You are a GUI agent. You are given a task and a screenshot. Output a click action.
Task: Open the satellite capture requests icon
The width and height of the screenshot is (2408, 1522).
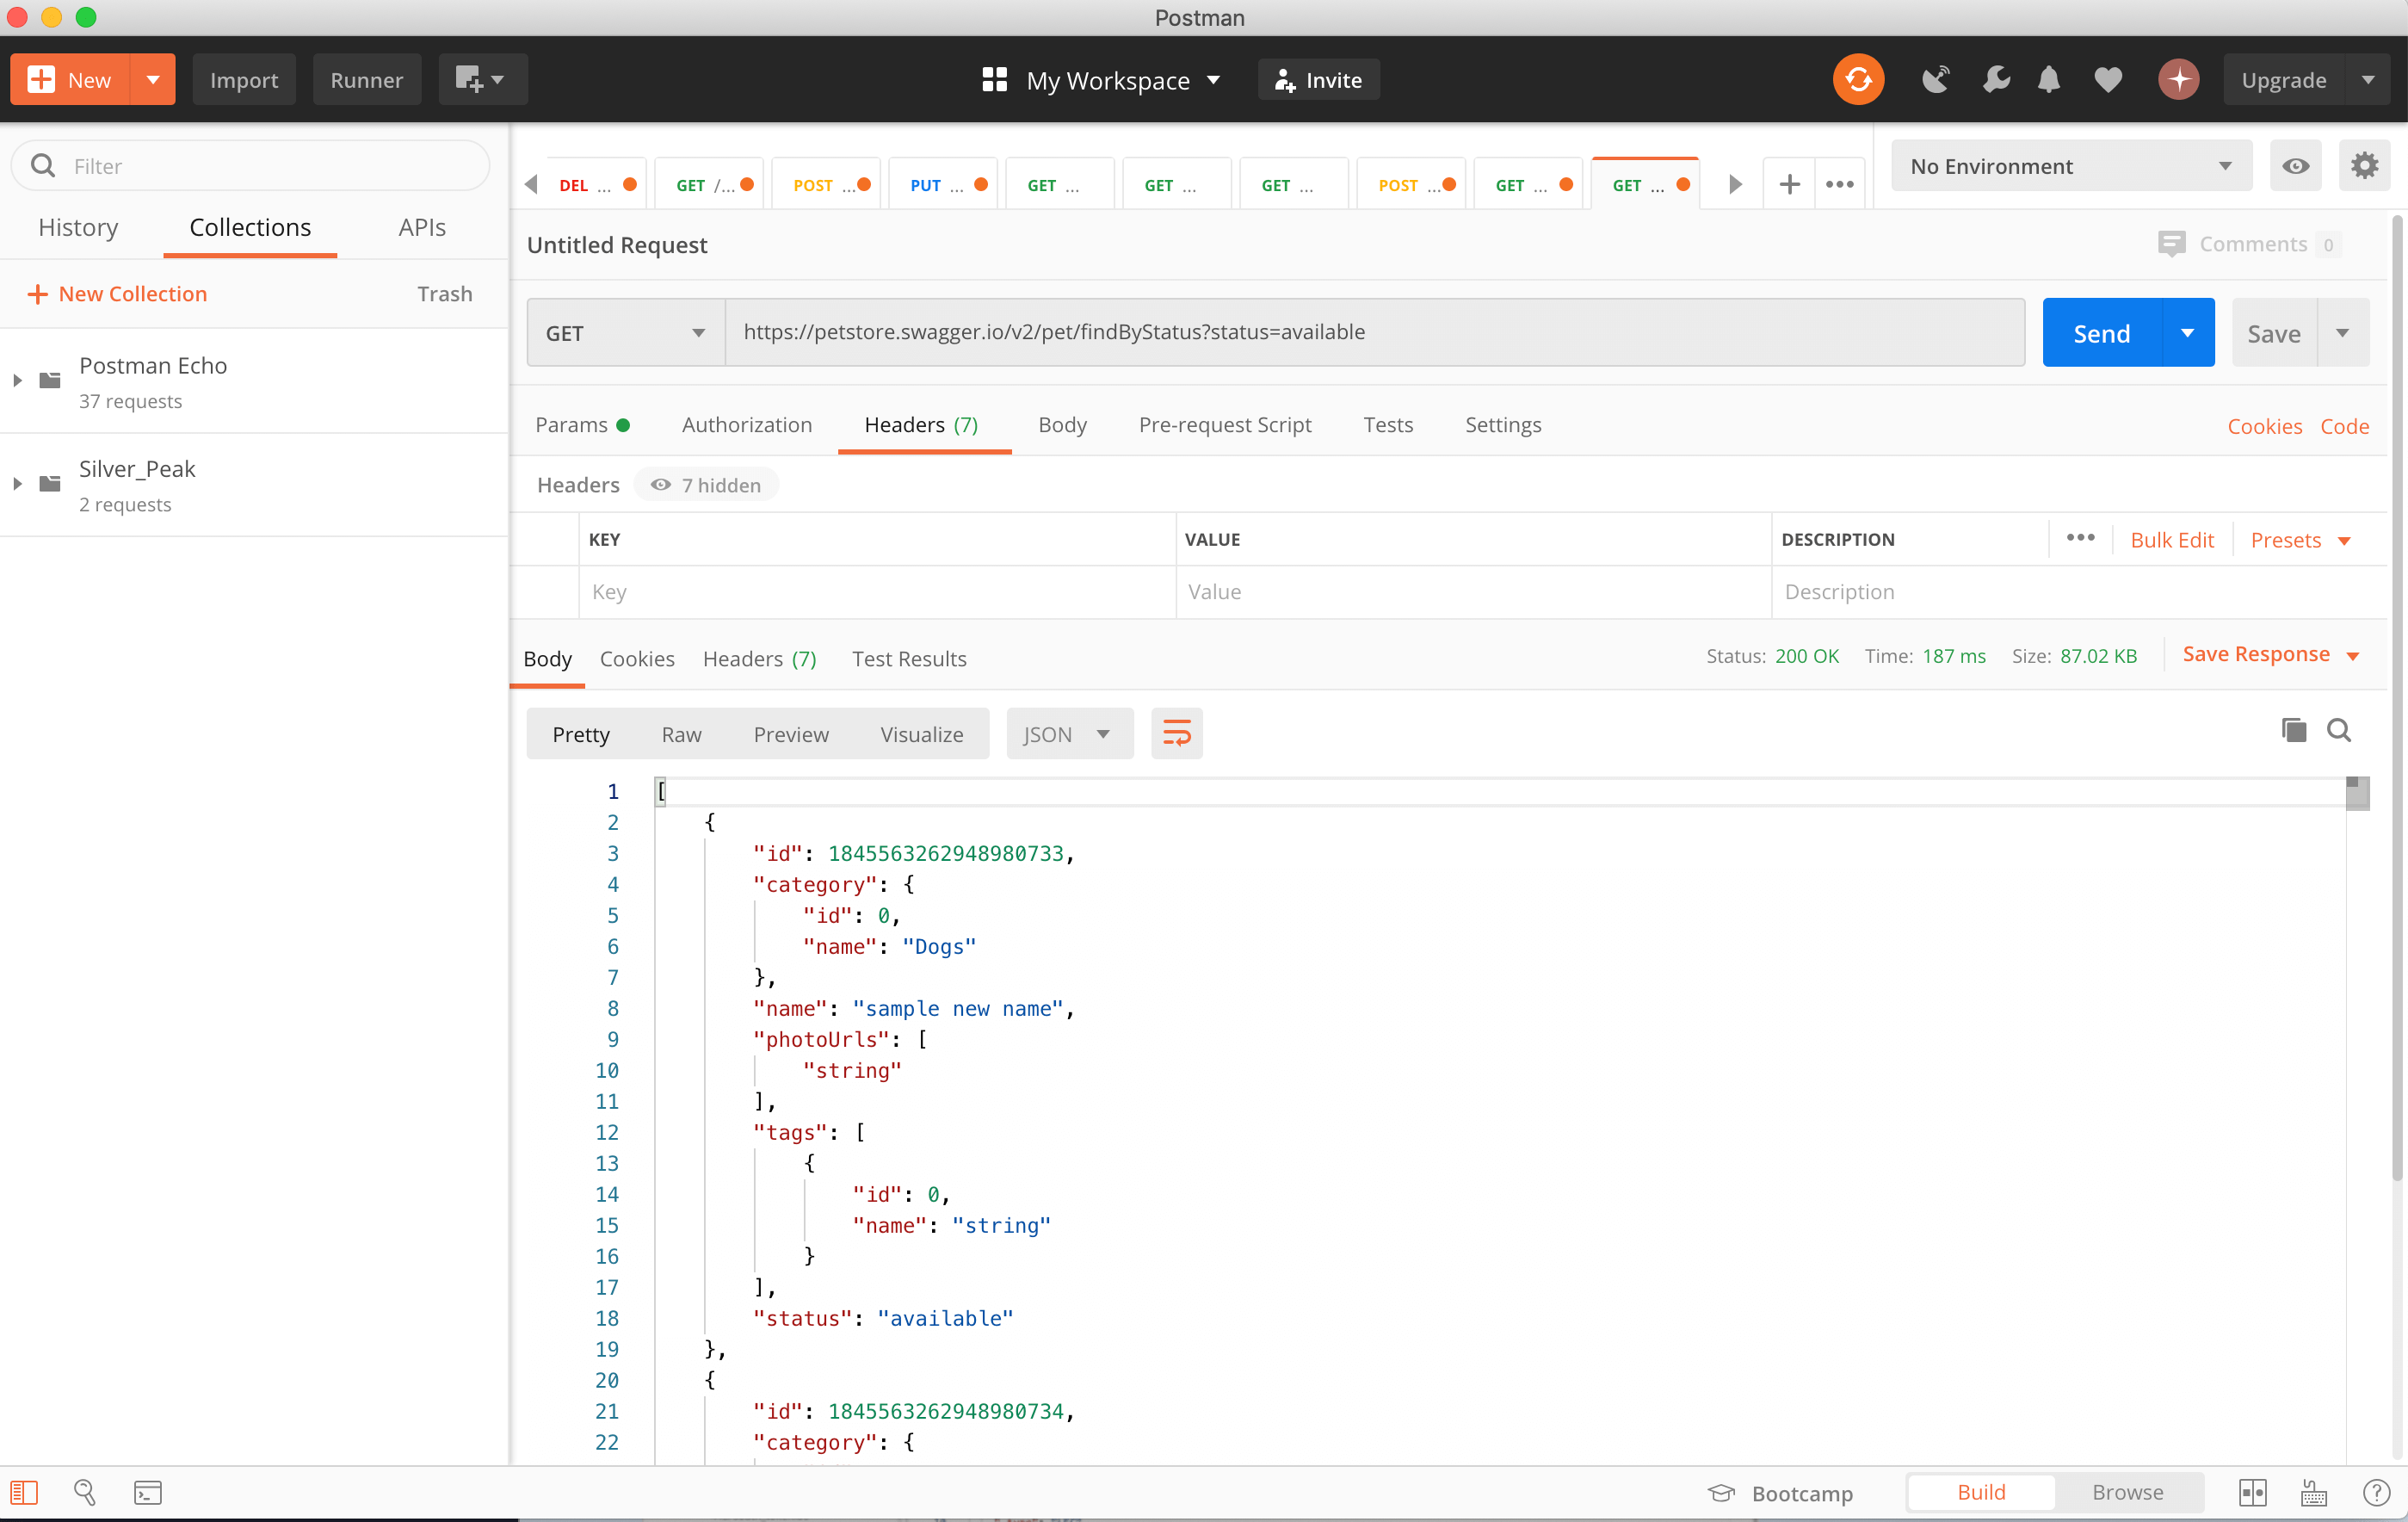(1935, 80)
